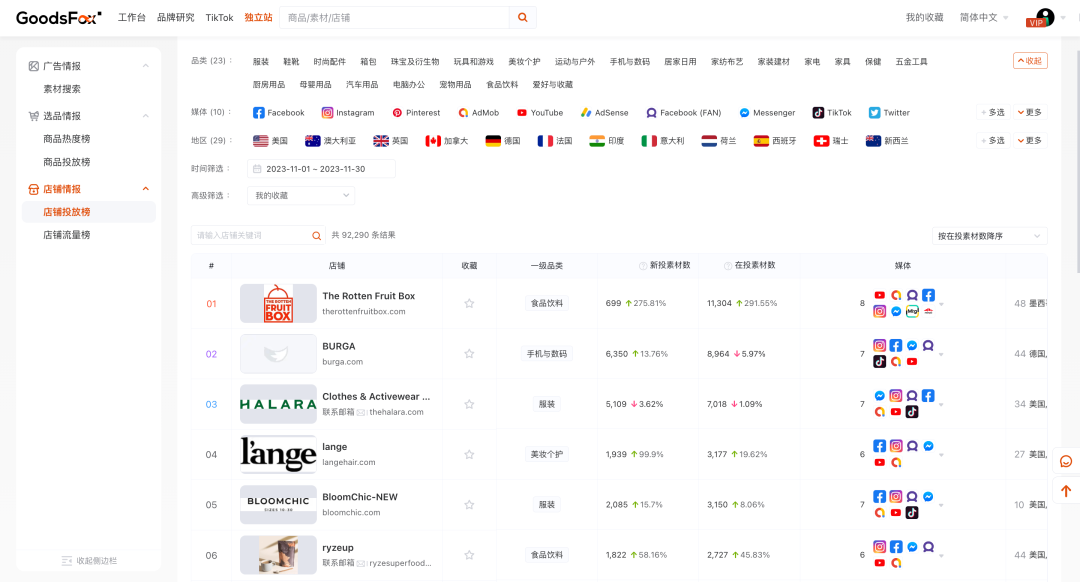Image resolution: width=1080 pixels, height=582 pixels.
Task: Select the 宠物用品 category filter
Action: [x=455, y=85]
